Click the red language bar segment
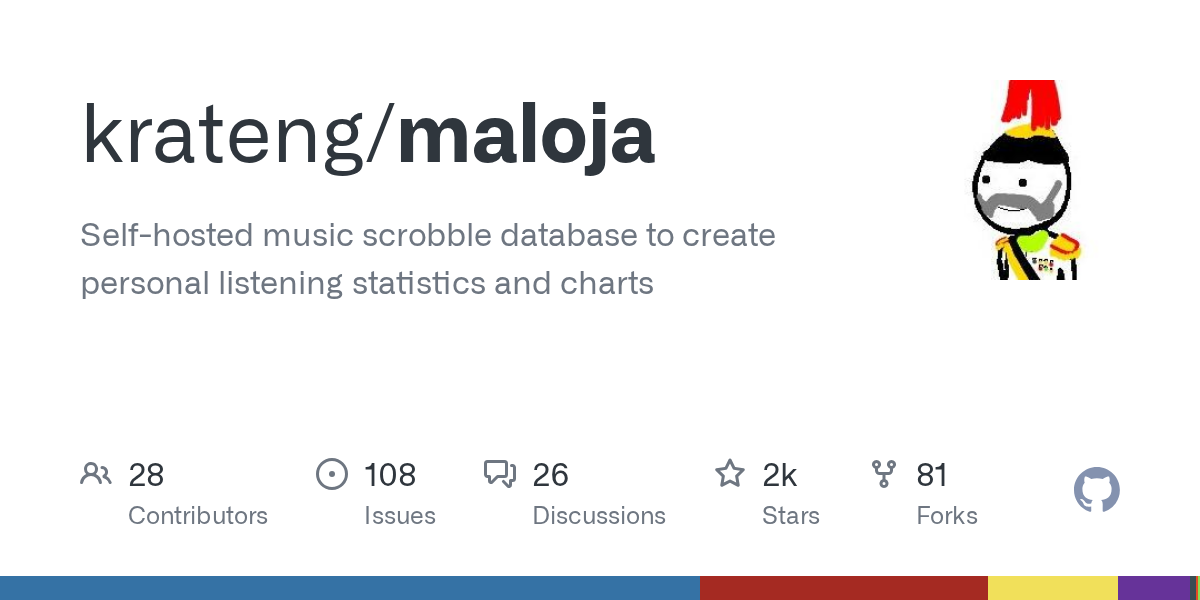1200x600 pixels. tap(844, 588)
